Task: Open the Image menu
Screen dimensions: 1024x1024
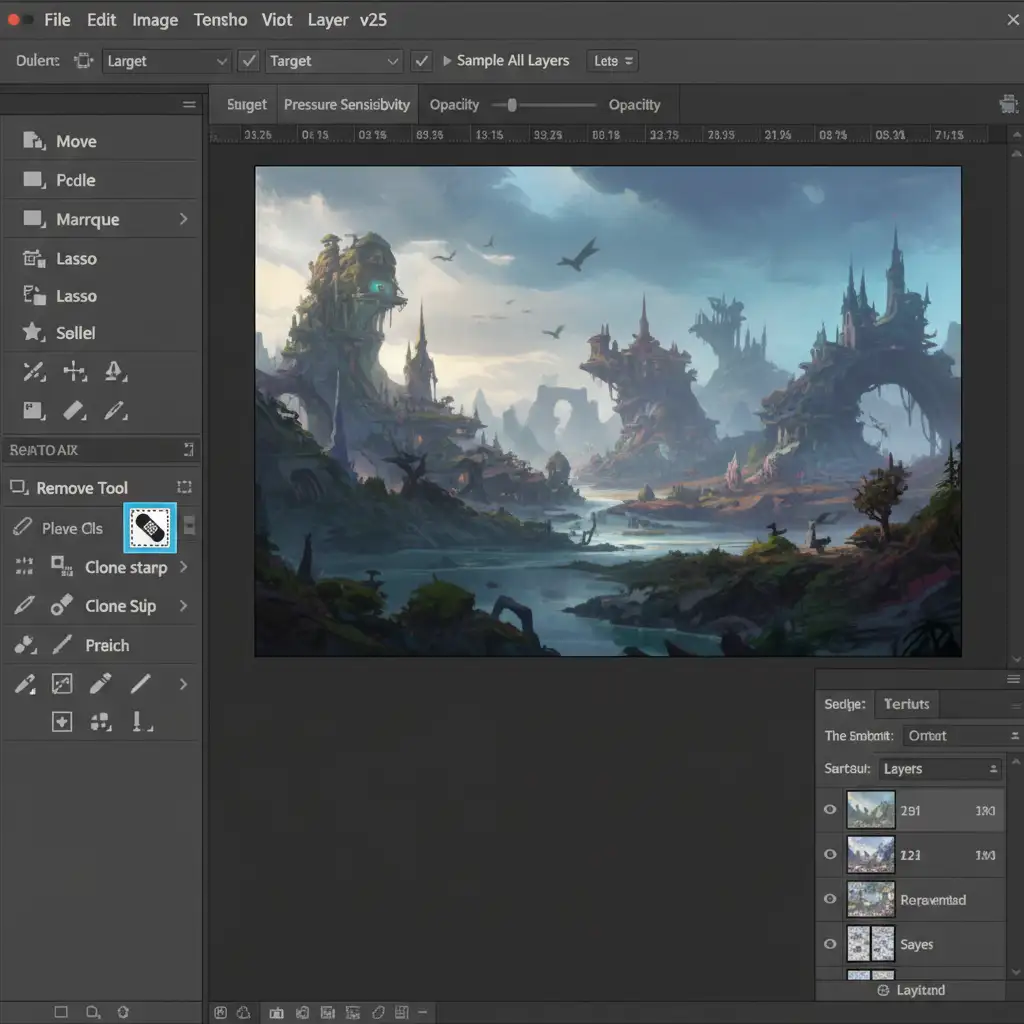Action: point(155,20)
